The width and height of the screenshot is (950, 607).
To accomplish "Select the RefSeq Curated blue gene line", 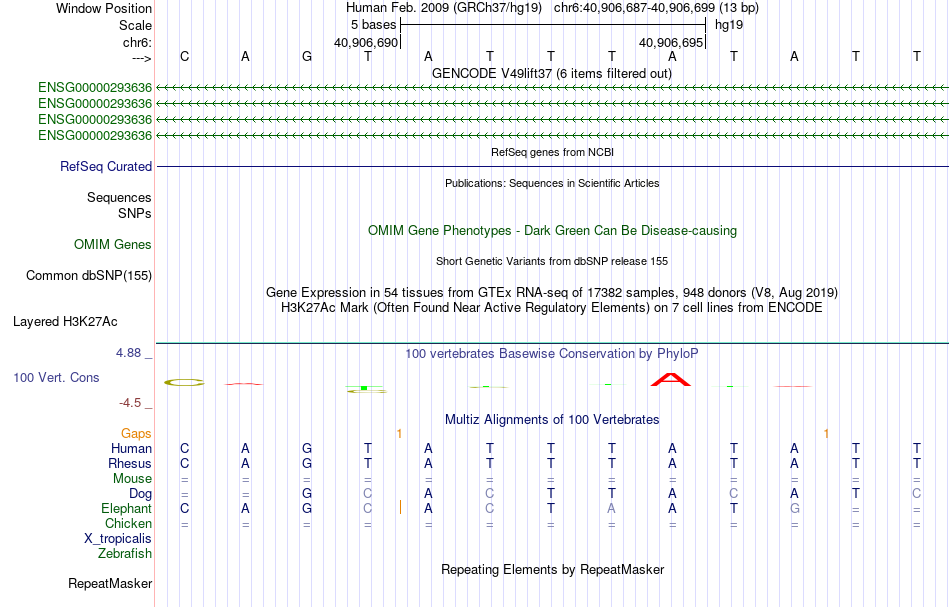I will point(553,166).
